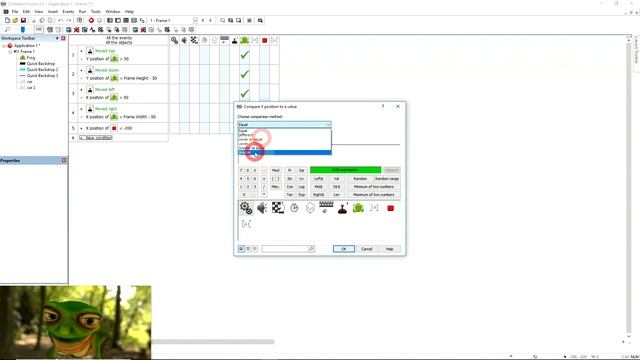Click the green Valid expression bar
The image size is (640, 360).
point(345,170)
